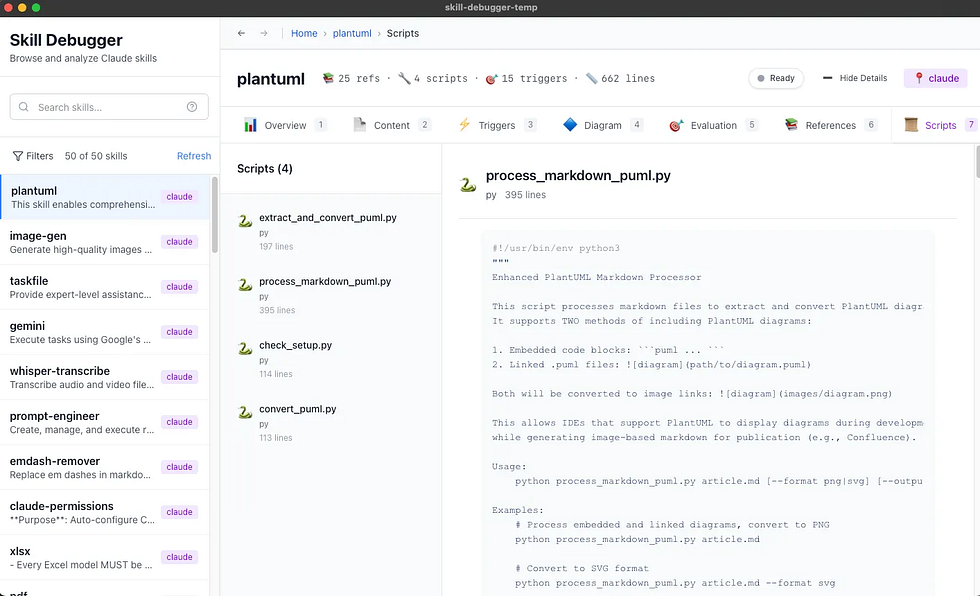The image size is (980, 596).
Task: Click the Ready status pill
Action: click(776, 78)
